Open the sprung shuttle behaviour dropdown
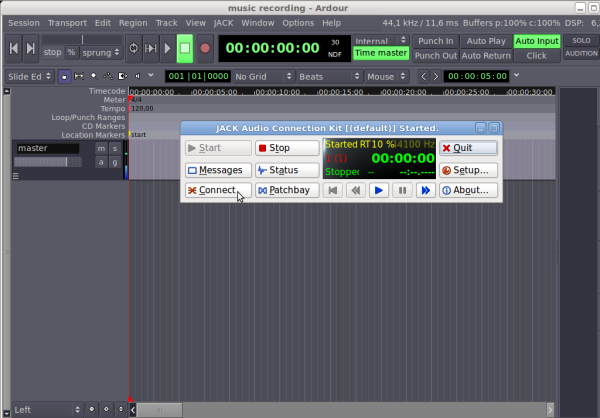The width and height of the screenshot is (600, 418). 101,52
